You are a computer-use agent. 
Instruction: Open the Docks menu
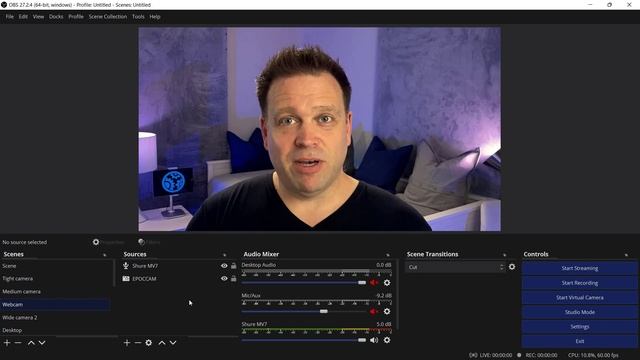(x=56, y=17)
